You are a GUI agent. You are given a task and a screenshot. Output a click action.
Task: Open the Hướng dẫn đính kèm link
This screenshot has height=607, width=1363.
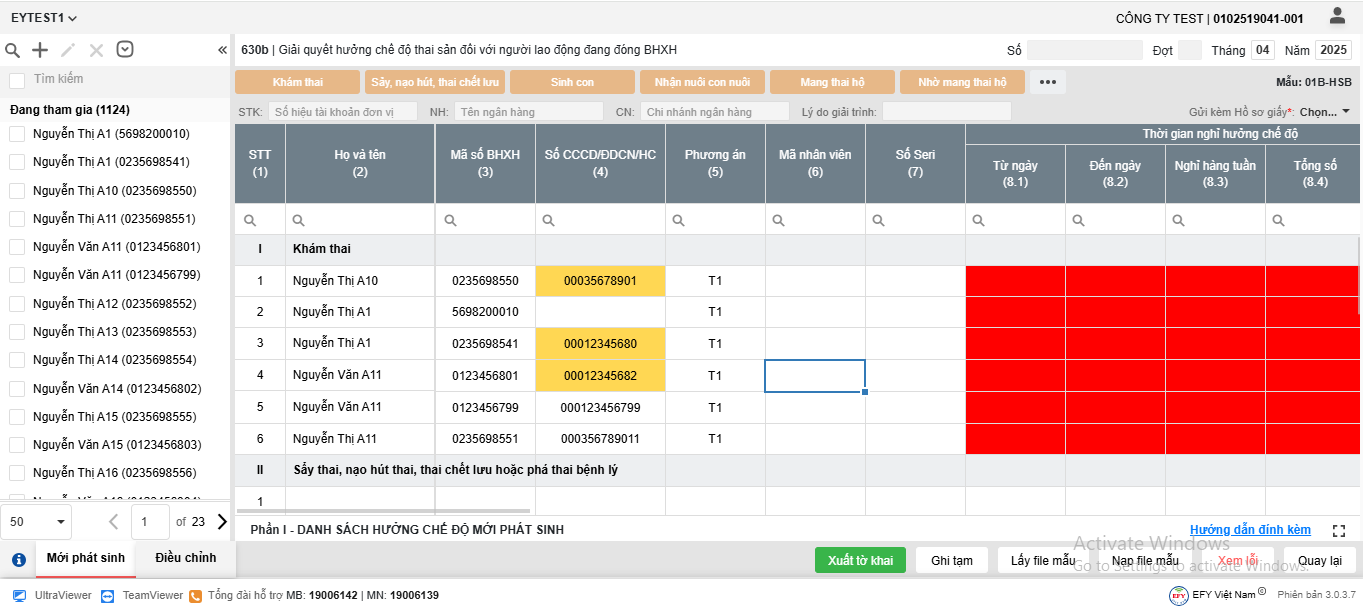click(x=1250, y=530)
